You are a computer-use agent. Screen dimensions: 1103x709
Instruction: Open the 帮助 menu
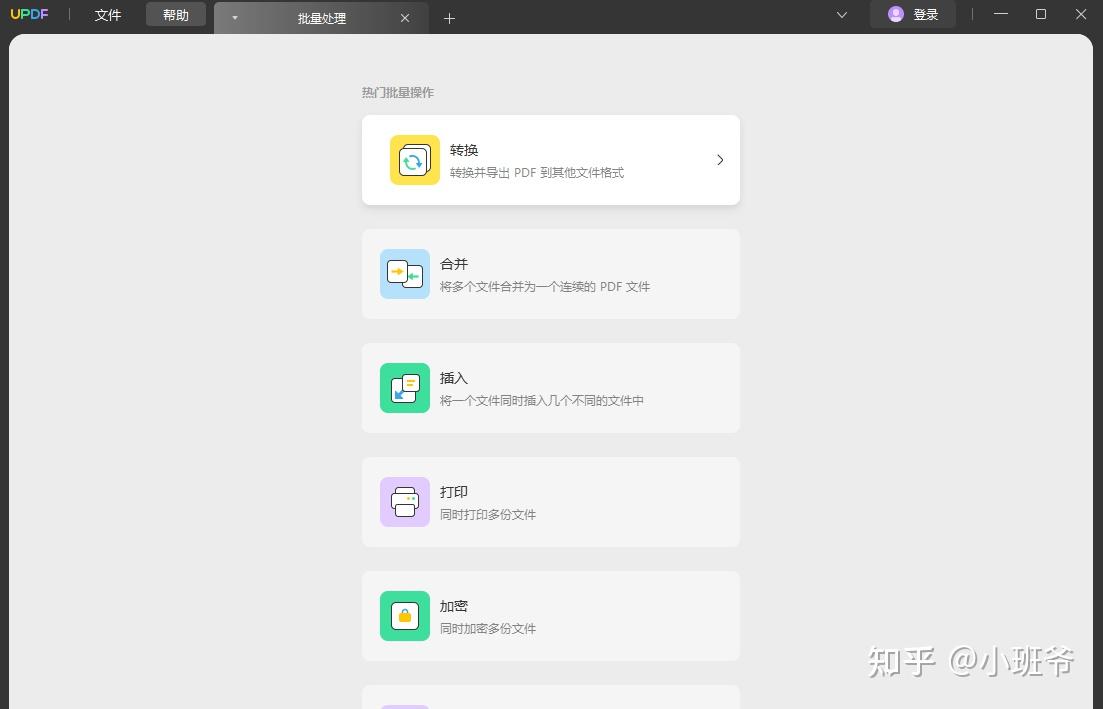(x=176, y=14)
